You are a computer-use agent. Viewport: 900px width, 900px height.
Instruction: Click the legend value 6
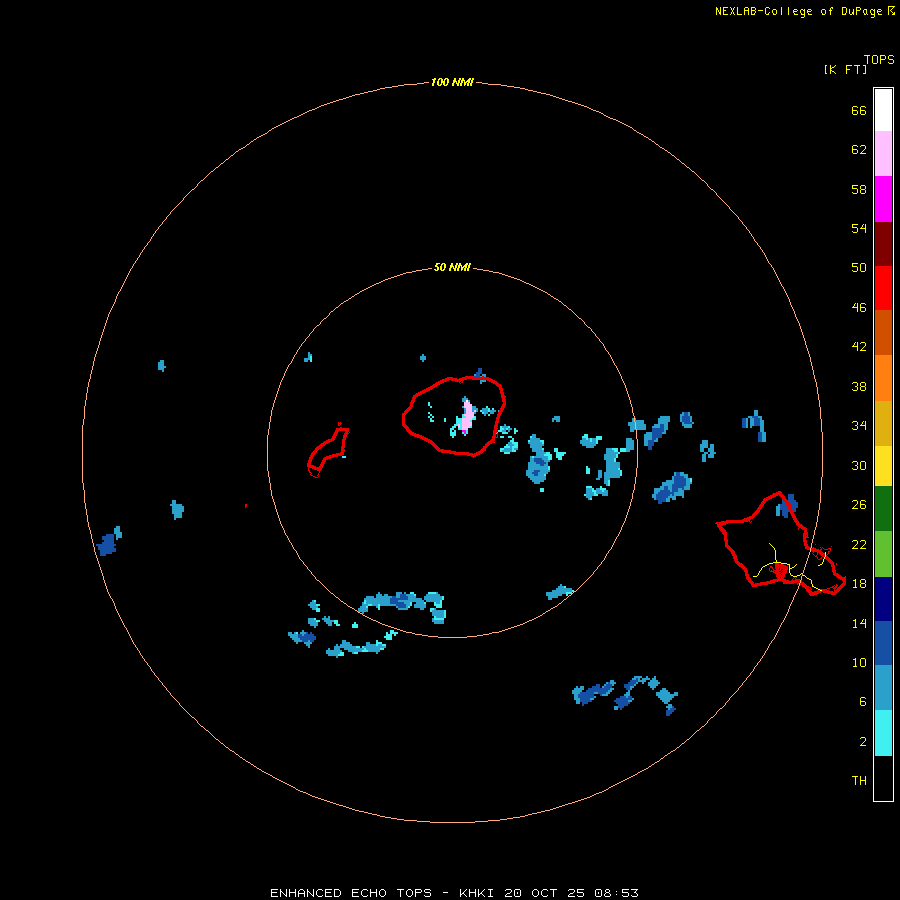pos(862,701)
